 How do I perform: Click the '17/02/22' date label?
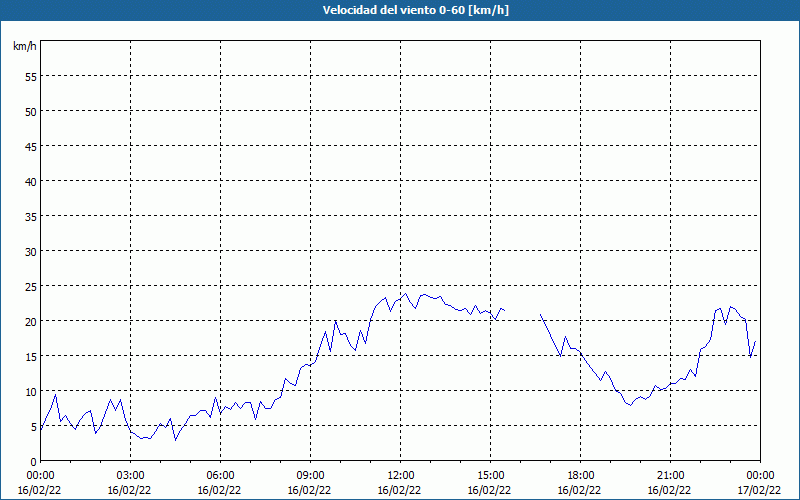759,490
